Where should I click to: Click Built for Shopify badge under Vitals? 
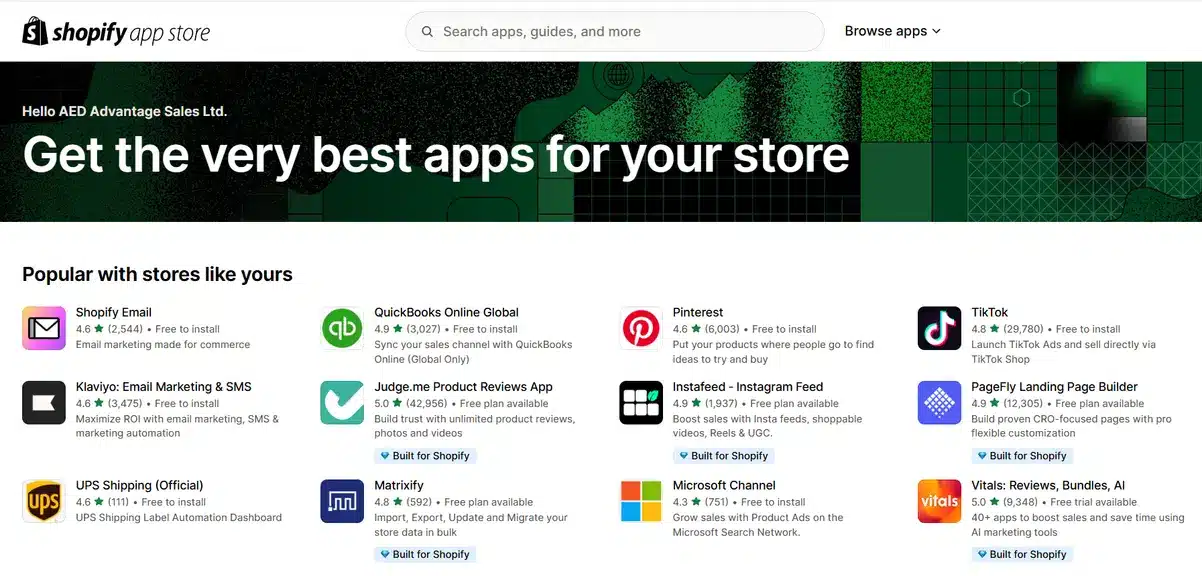1021,554
